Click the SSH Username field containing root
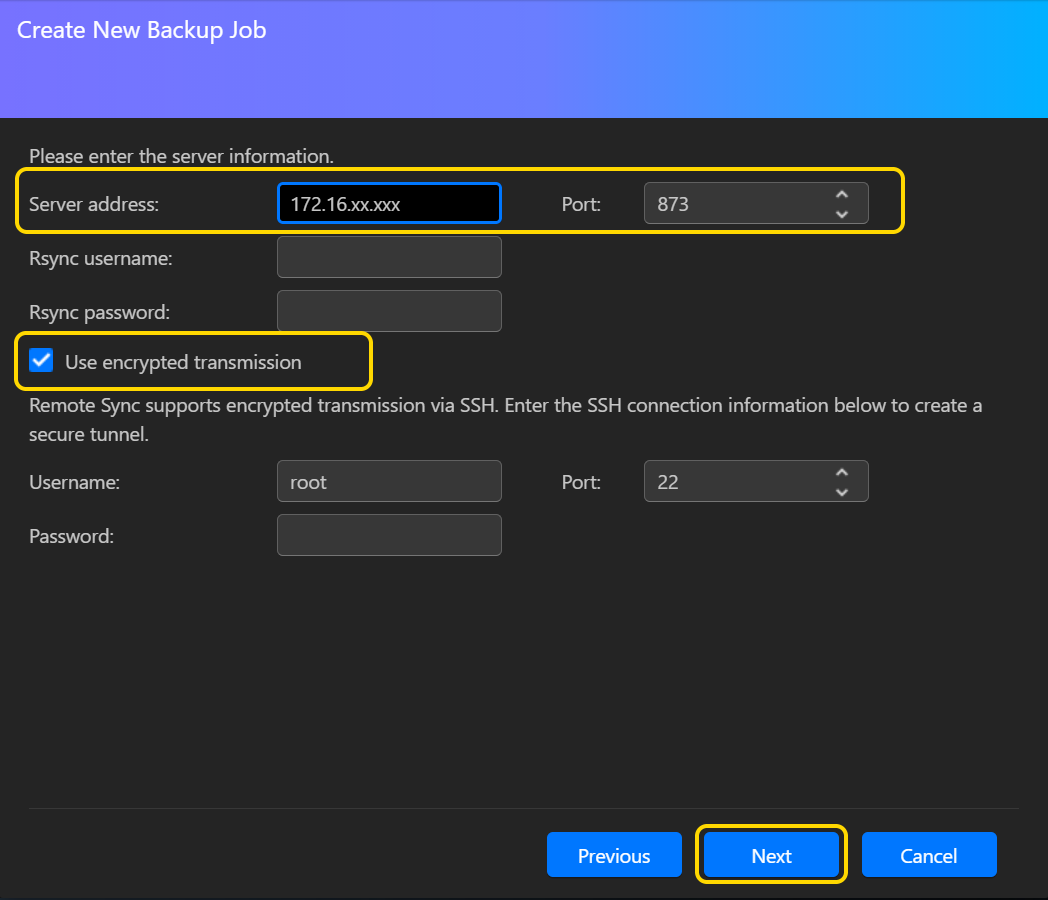The image size is (1048, 900). [389, 481]
